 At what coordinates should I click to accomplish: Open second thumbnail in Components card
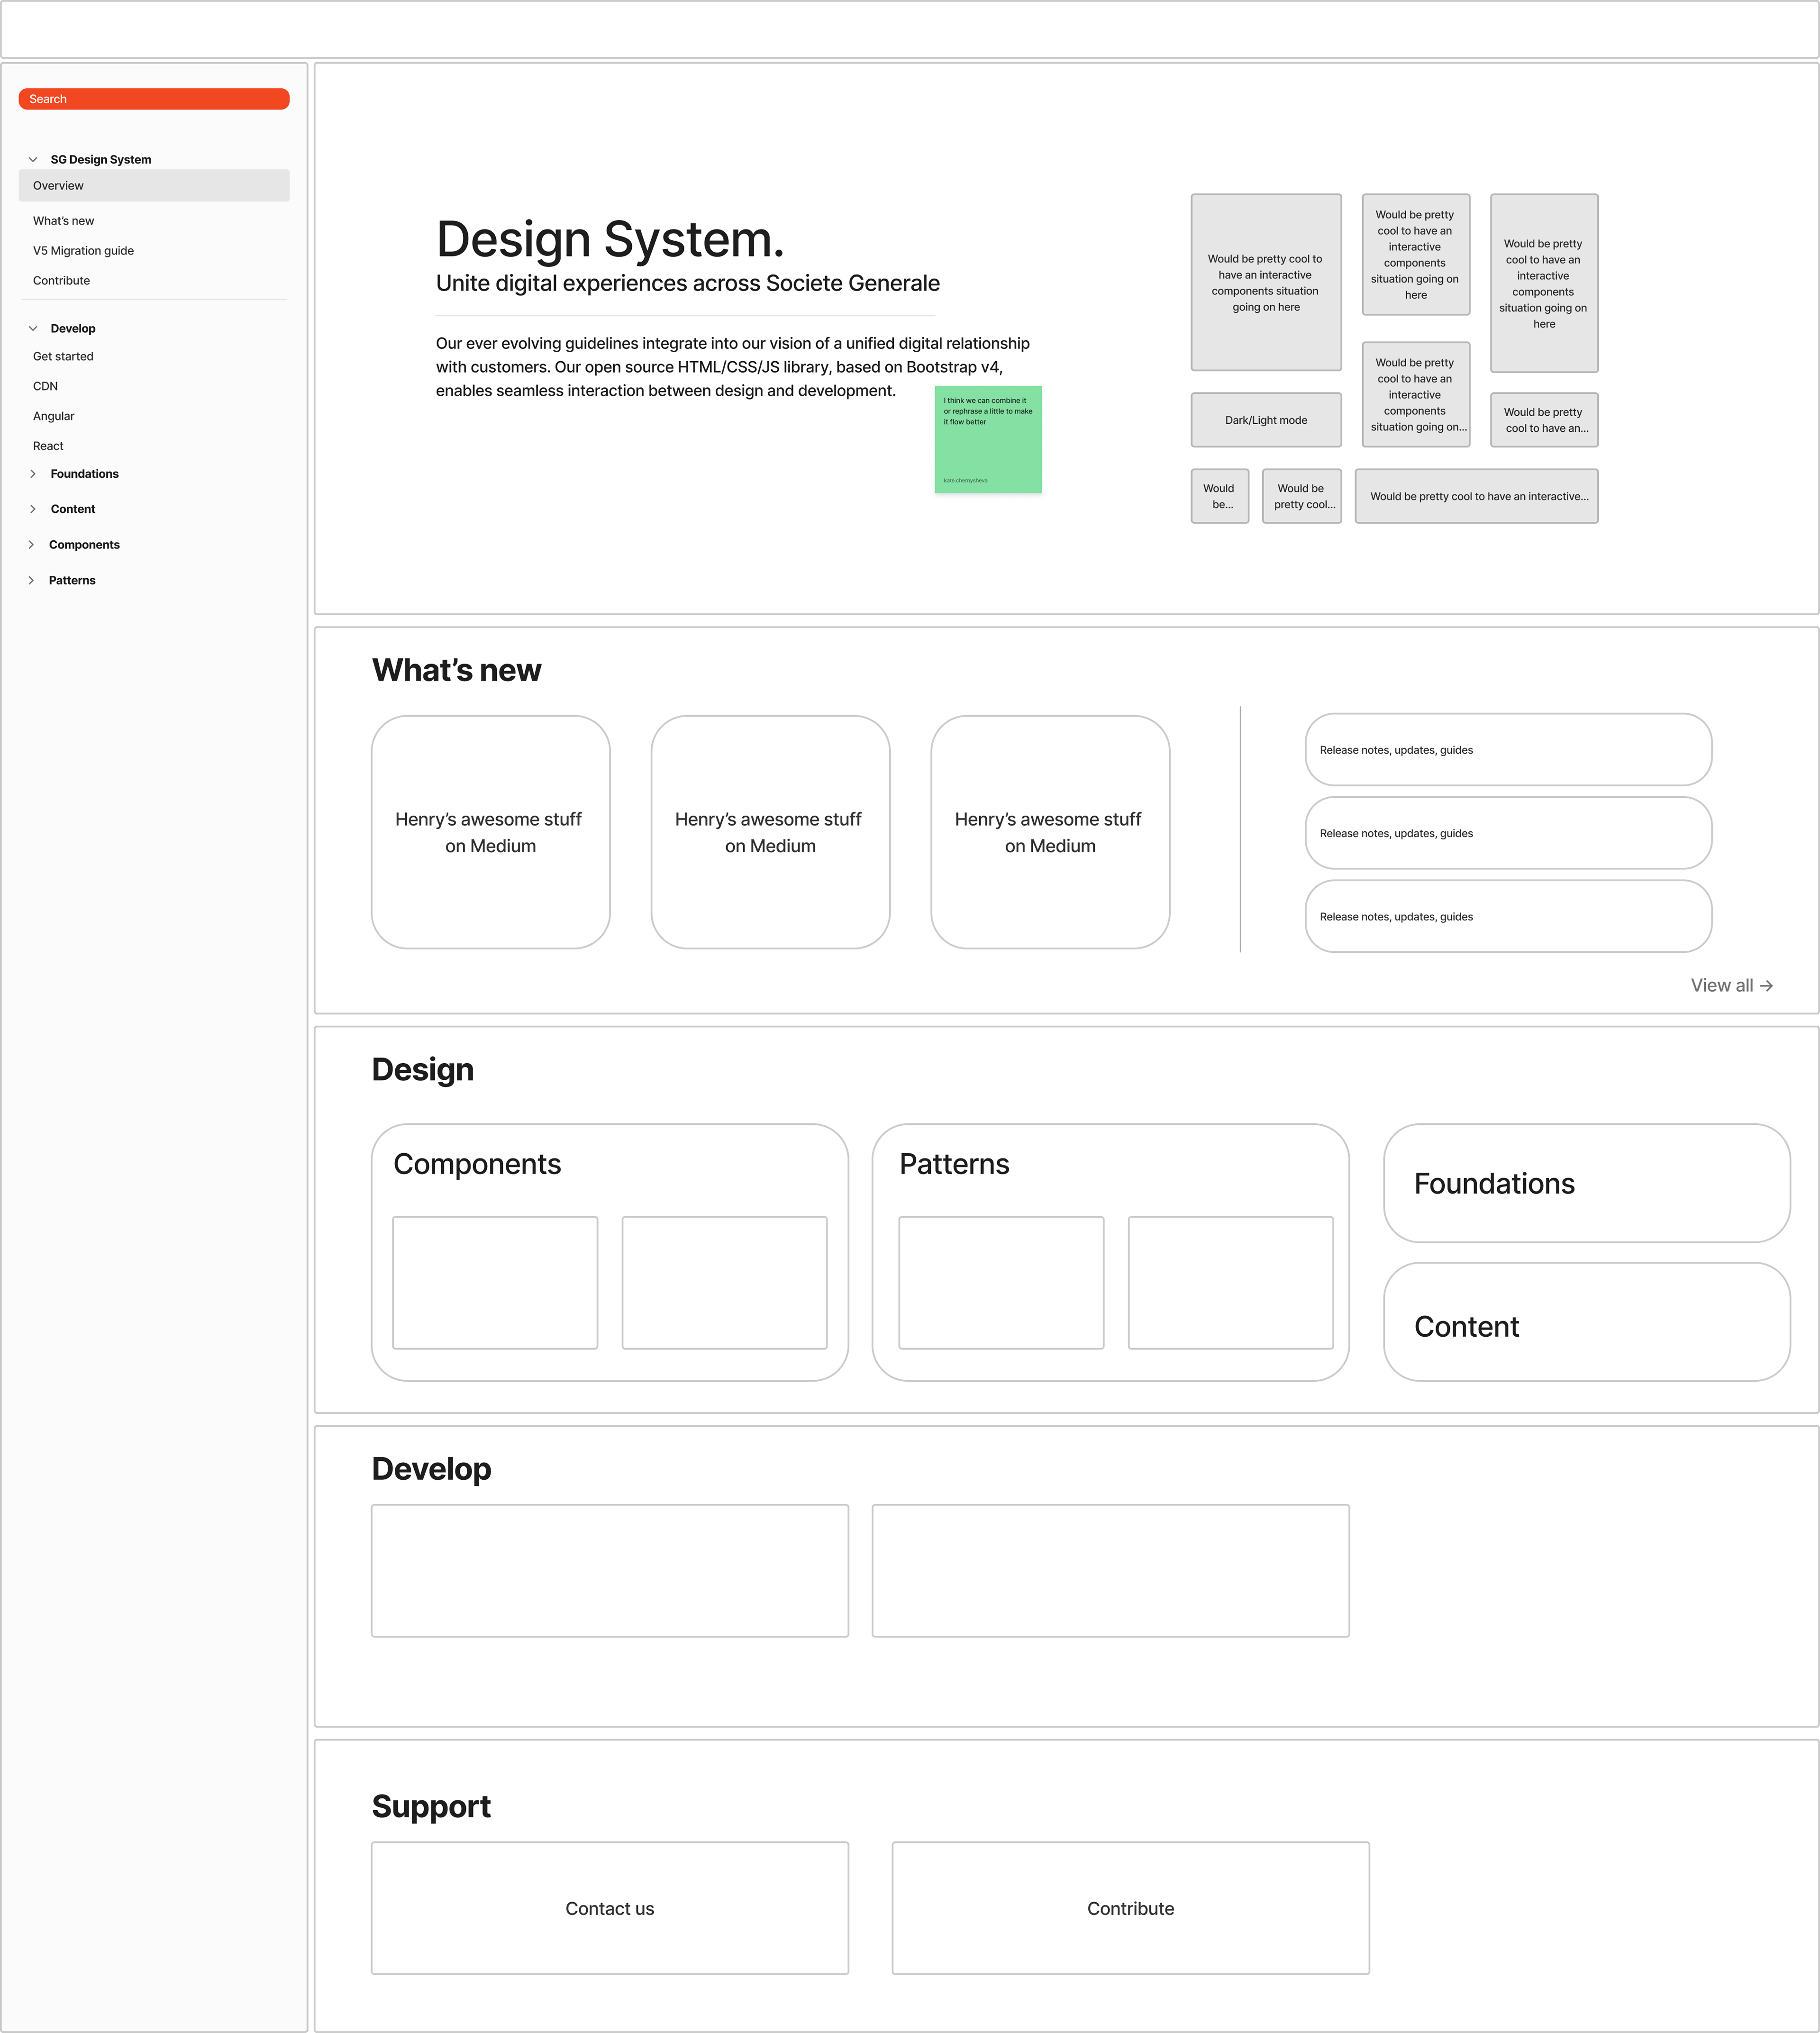coord(725,1283)
